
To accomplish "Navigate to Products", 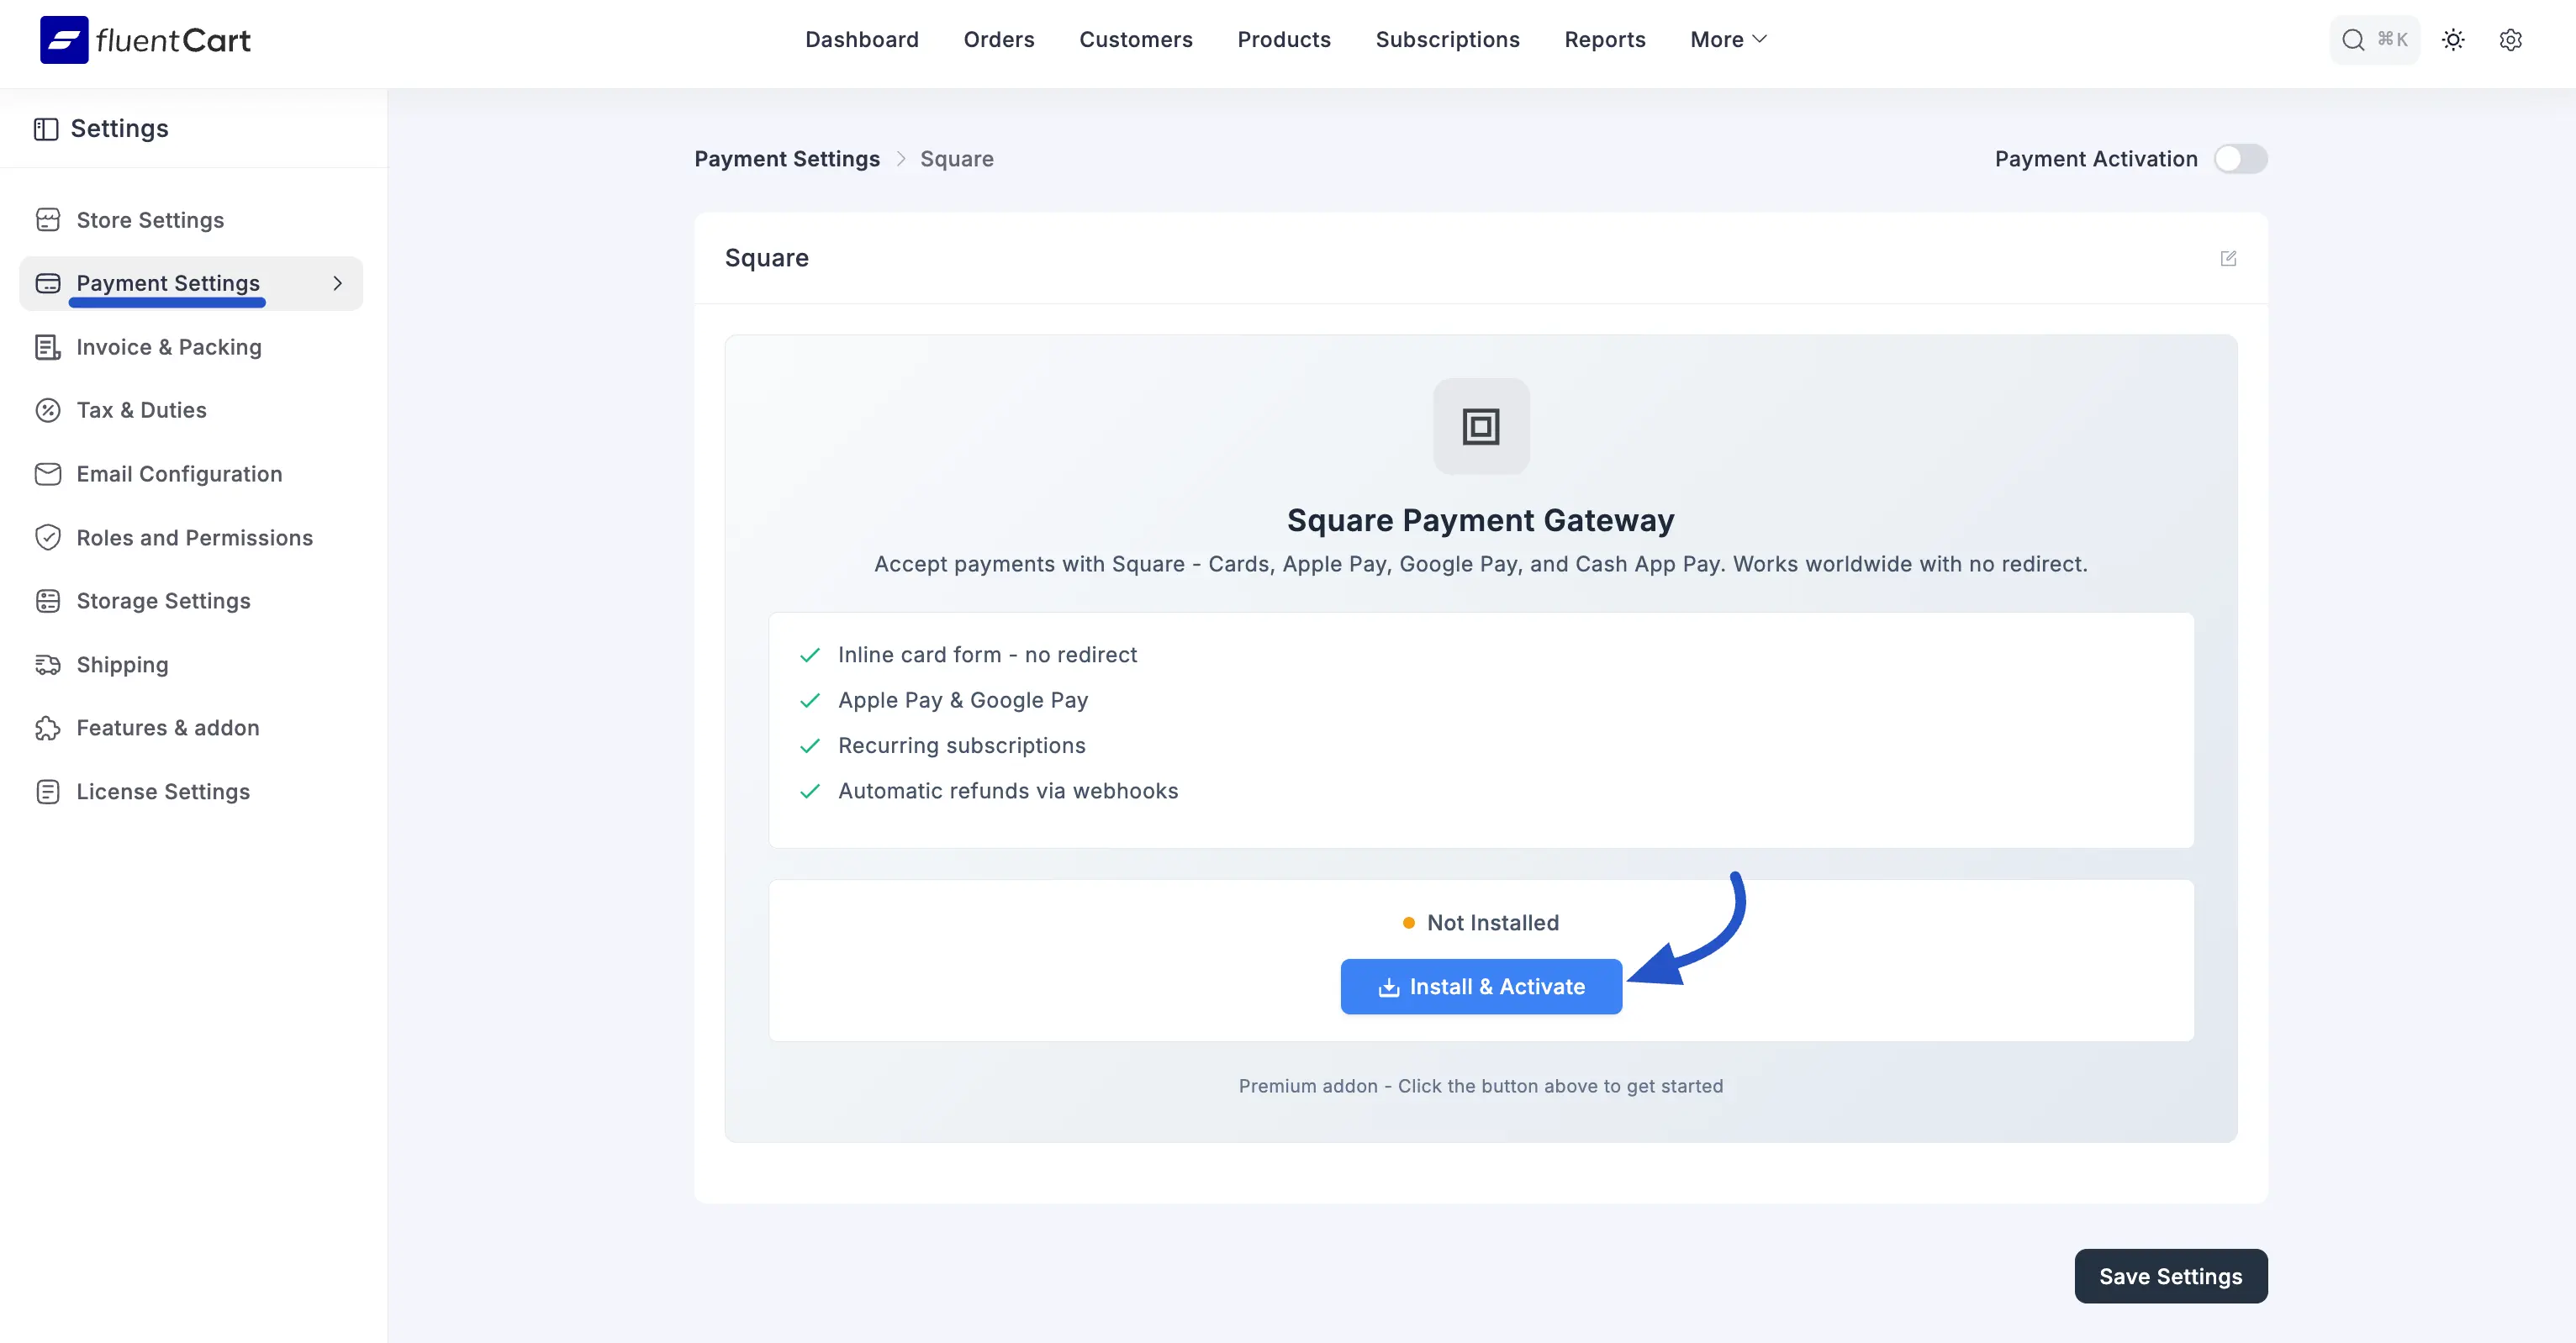I will click(1283, 39).
